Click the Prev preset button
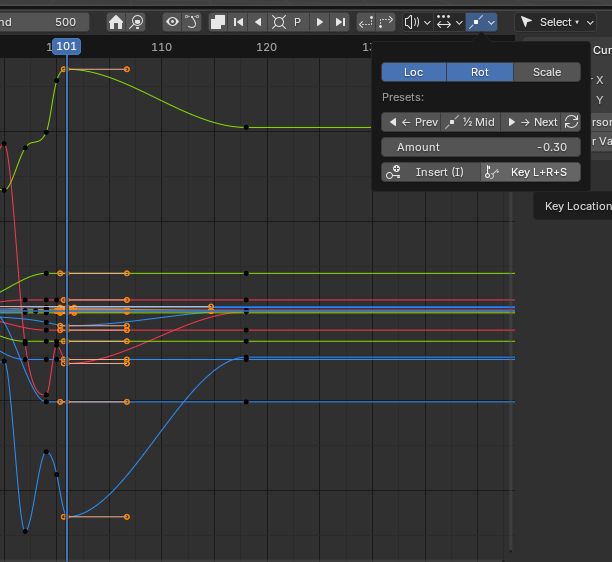 (x=412, y=122)
